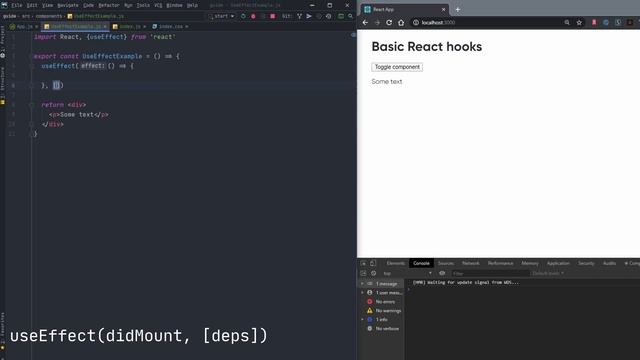Open the 'start' run configuration dropdown
The width and height of the screenshot is (640, 360).
pyautogui.click(x=222, y=16)
